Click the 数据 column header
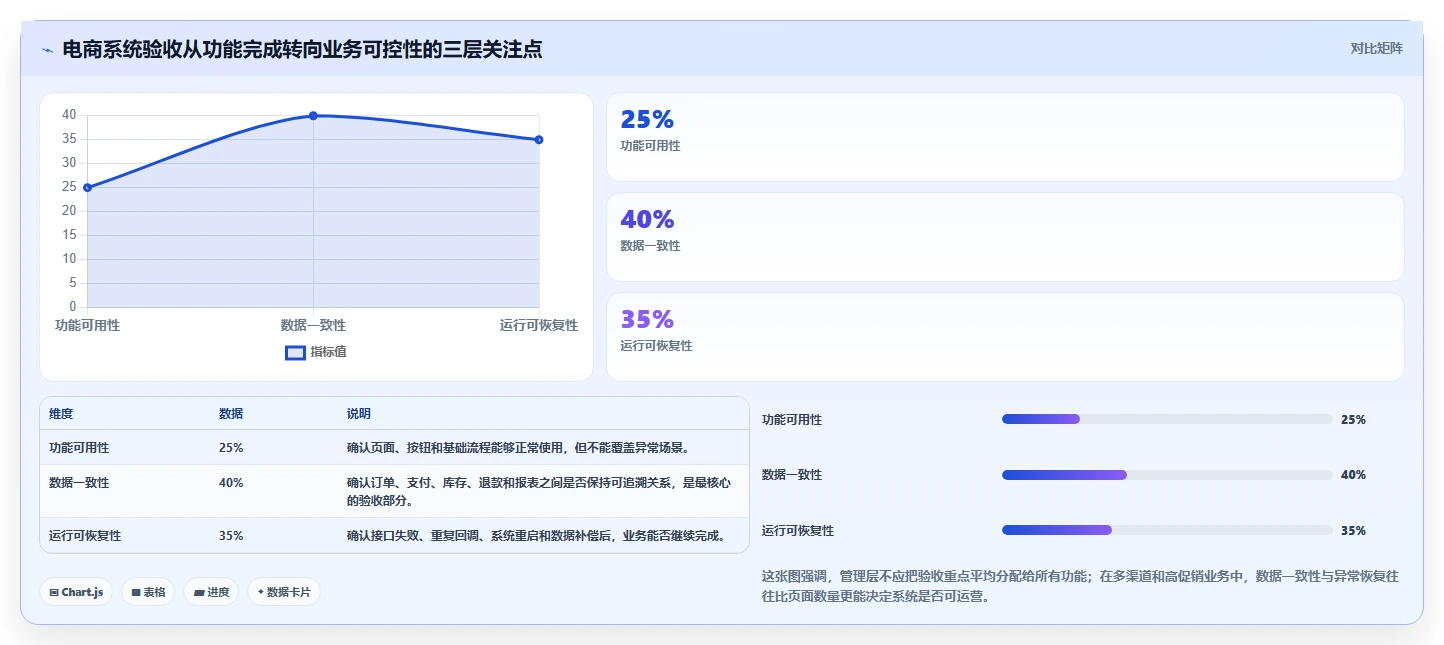 click(231, 414)
